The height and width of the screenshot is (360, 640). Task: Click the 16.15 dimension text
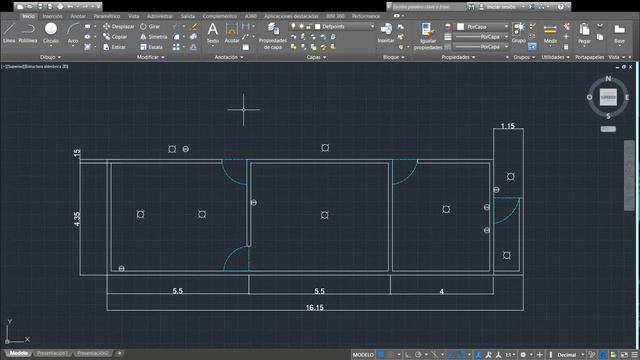click(x=315, y=307)
